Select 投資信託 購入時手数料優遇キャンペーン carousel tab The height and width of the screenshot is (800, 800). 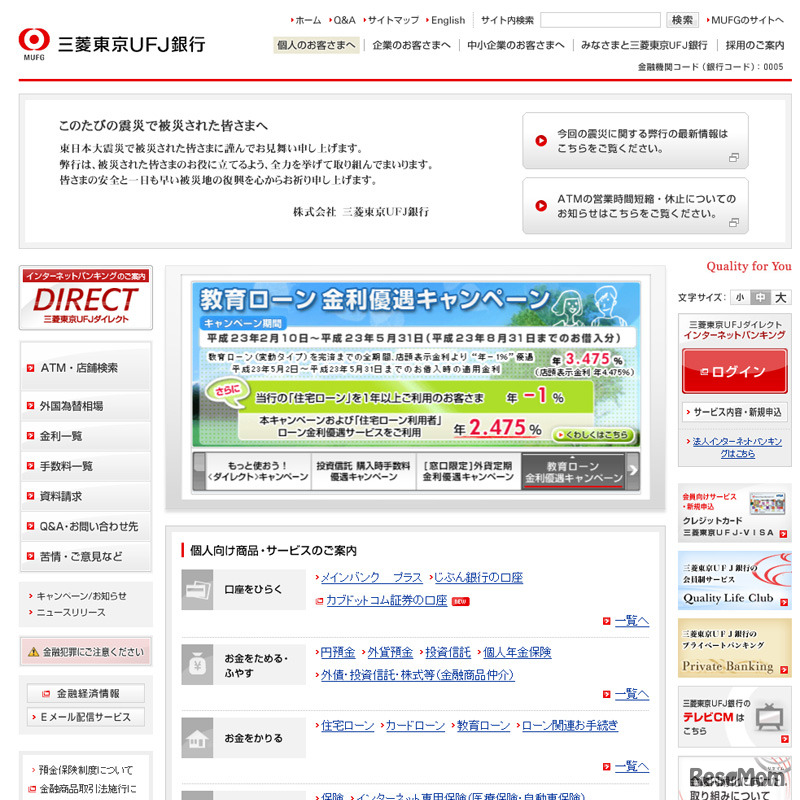pyautogui.click(x=363, y=471)
